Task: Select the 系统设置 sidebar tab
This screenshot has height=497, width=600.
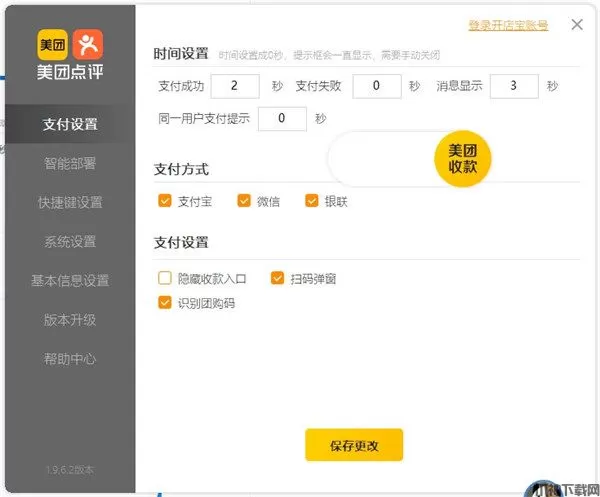Action: [70, 241]
